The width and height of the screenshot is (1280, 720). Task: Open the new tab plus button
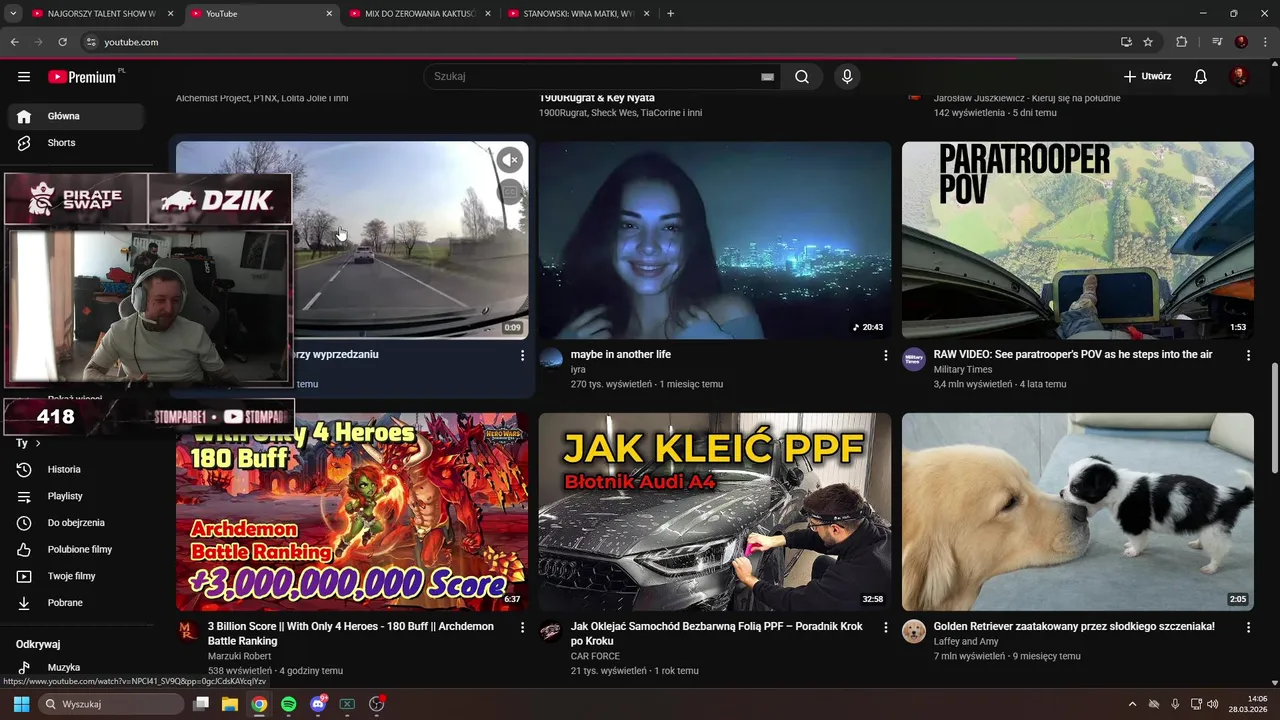[670, 14]
